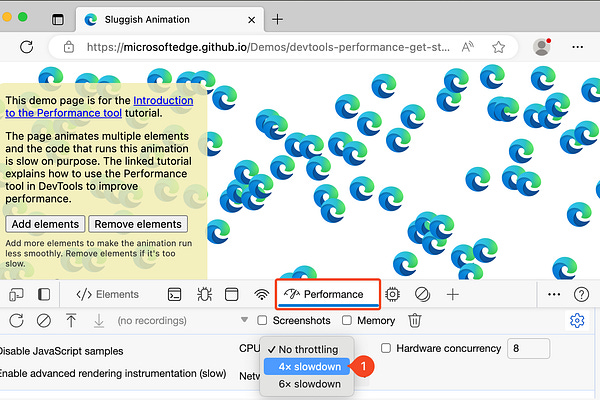
Task: Save the profile with the download arrow
Action: click(99, 321)
